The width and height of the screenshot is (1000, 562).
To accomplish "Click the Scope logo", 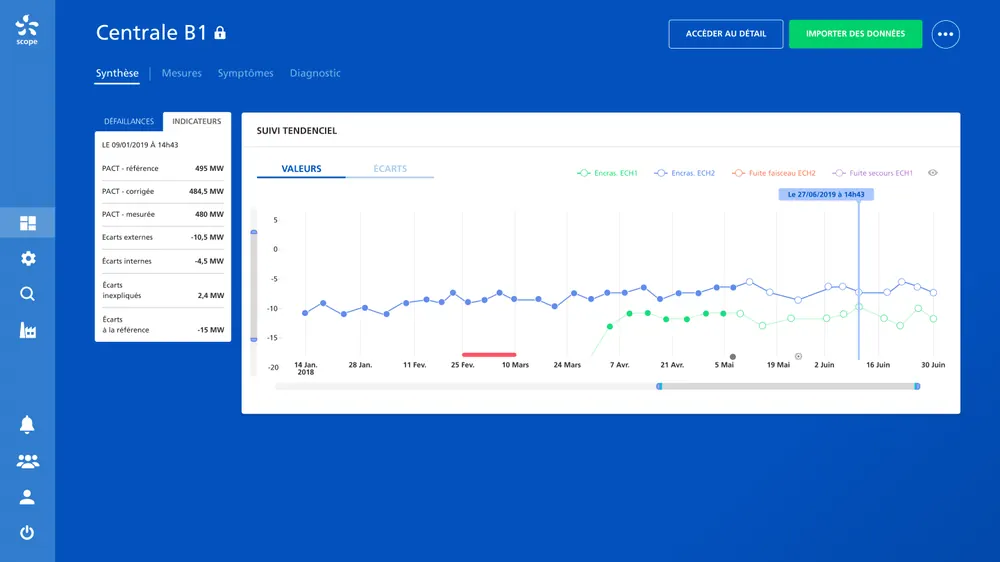I will (27, 30).
